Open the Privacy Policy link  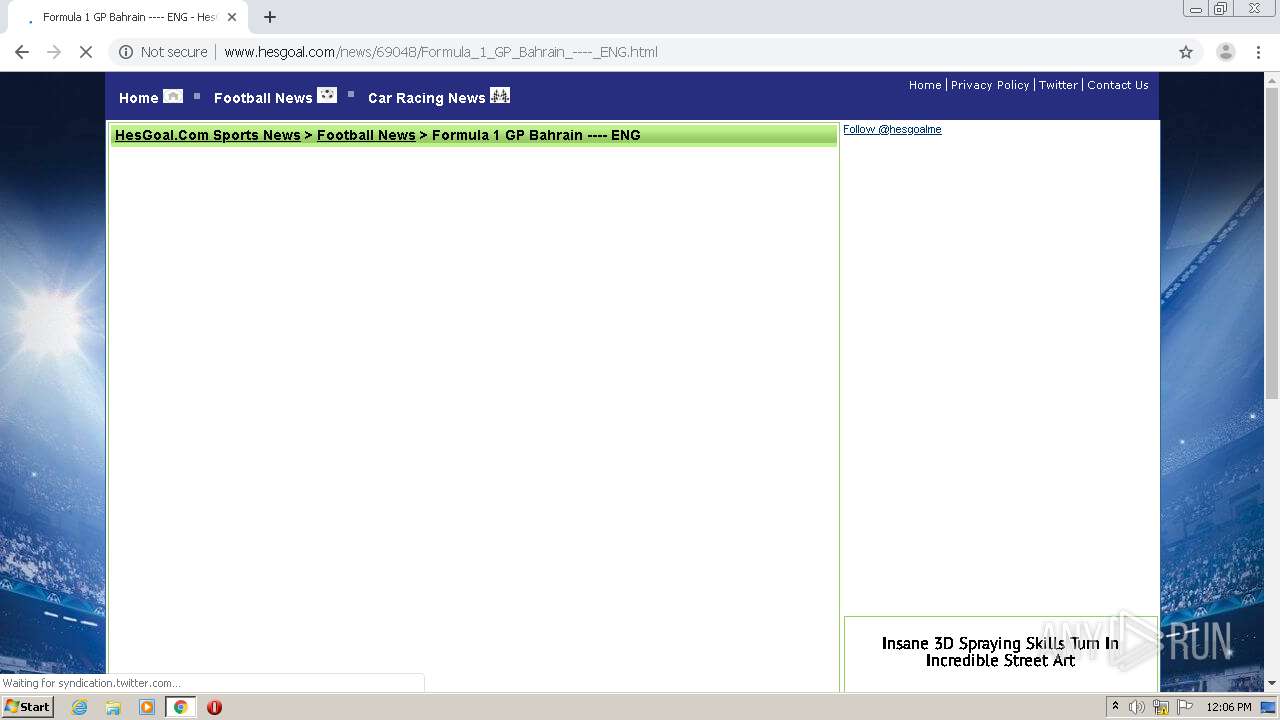tap(990, 85)
